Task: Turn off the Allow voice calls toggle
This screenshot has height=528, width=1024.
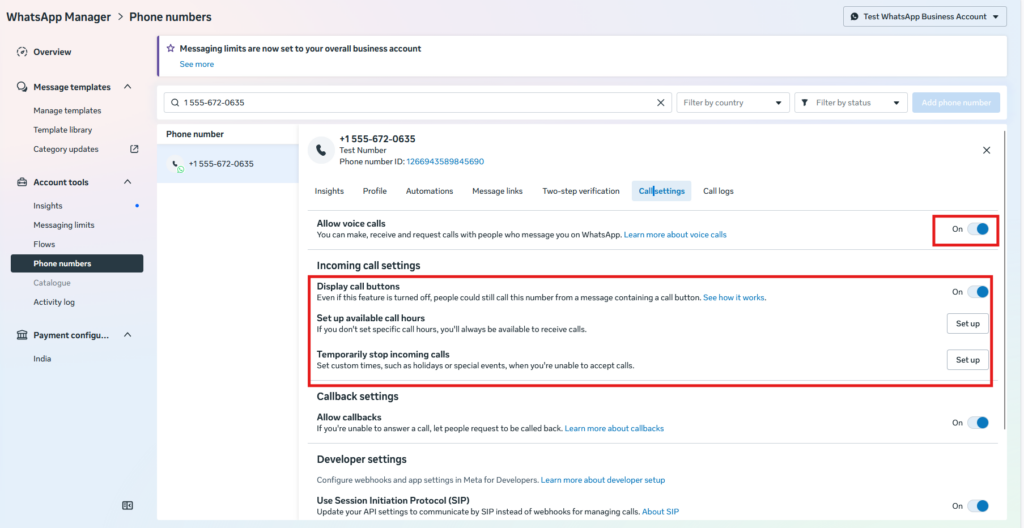Action: click(x=978, y=229)
